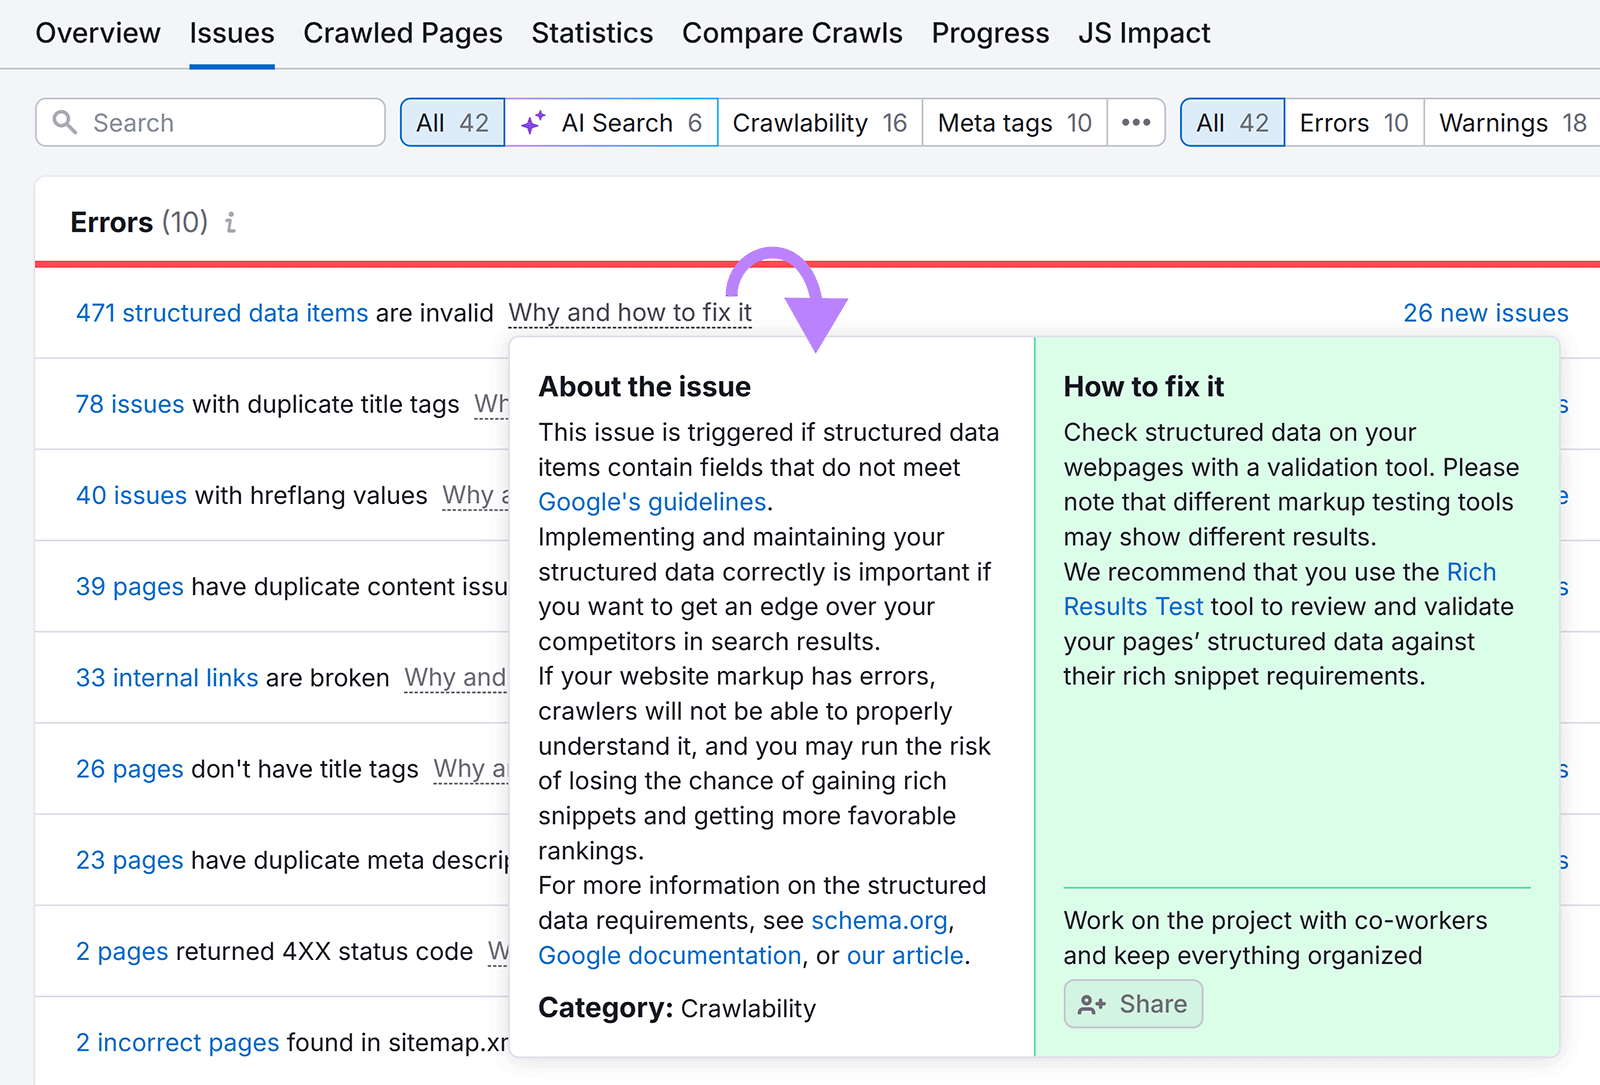Click the Share button
The image size is (1600, 1085).
point(1132,1004)
